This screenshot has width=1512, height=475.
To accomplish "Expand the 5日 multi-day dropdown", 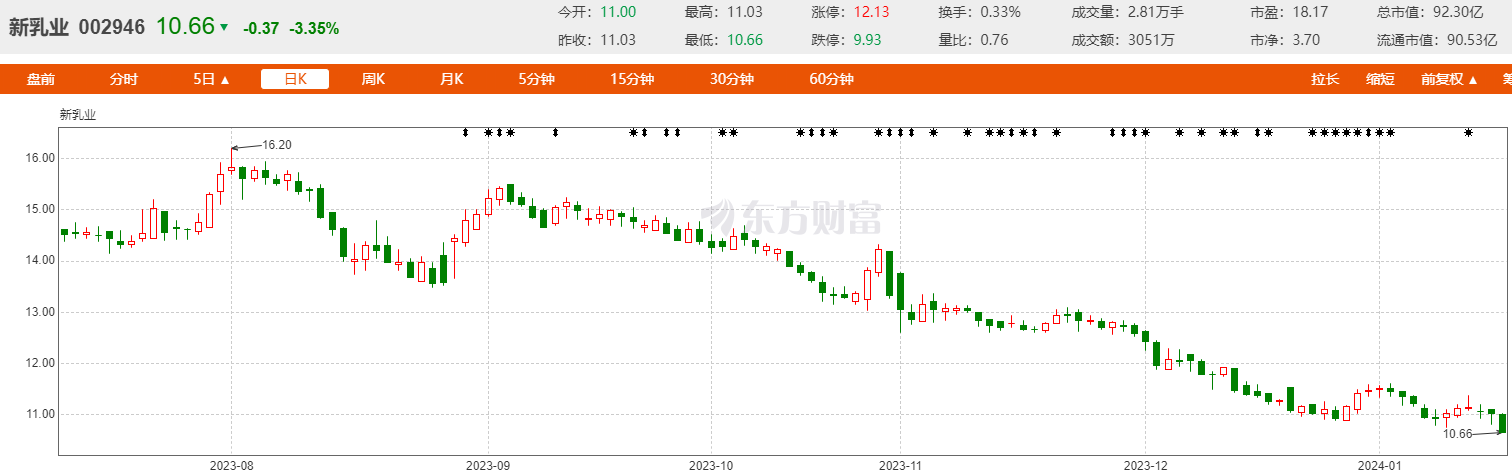I will click(x=211, y=80).
